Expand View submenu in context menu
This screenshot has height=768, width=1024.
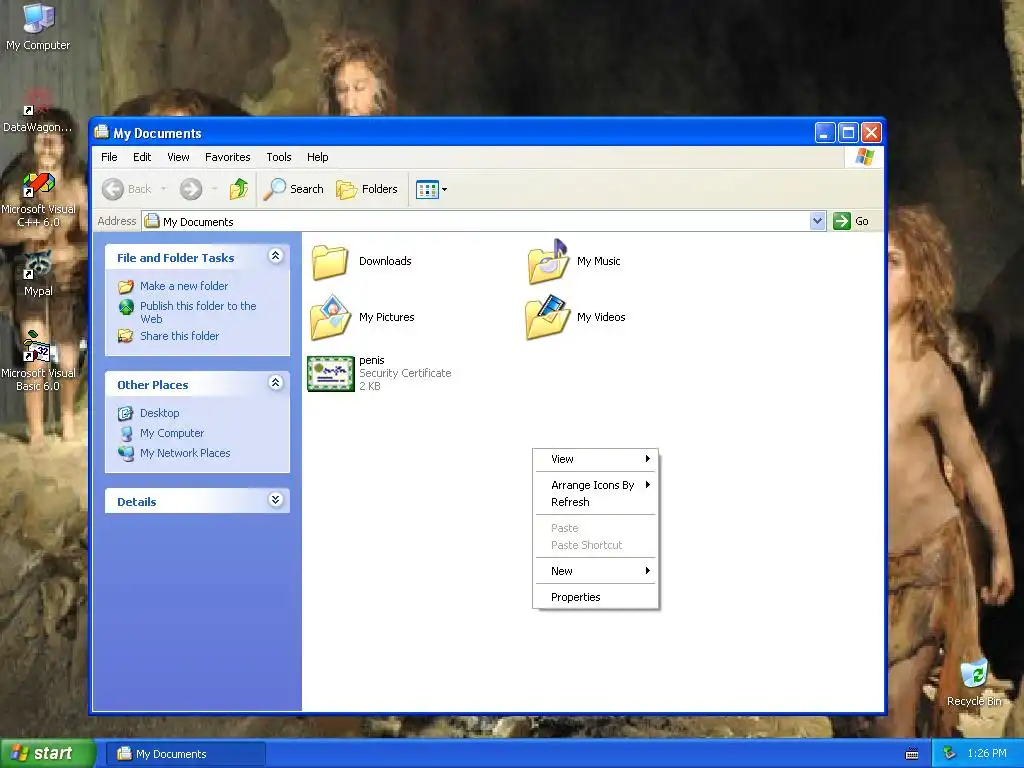pos(596,459)
